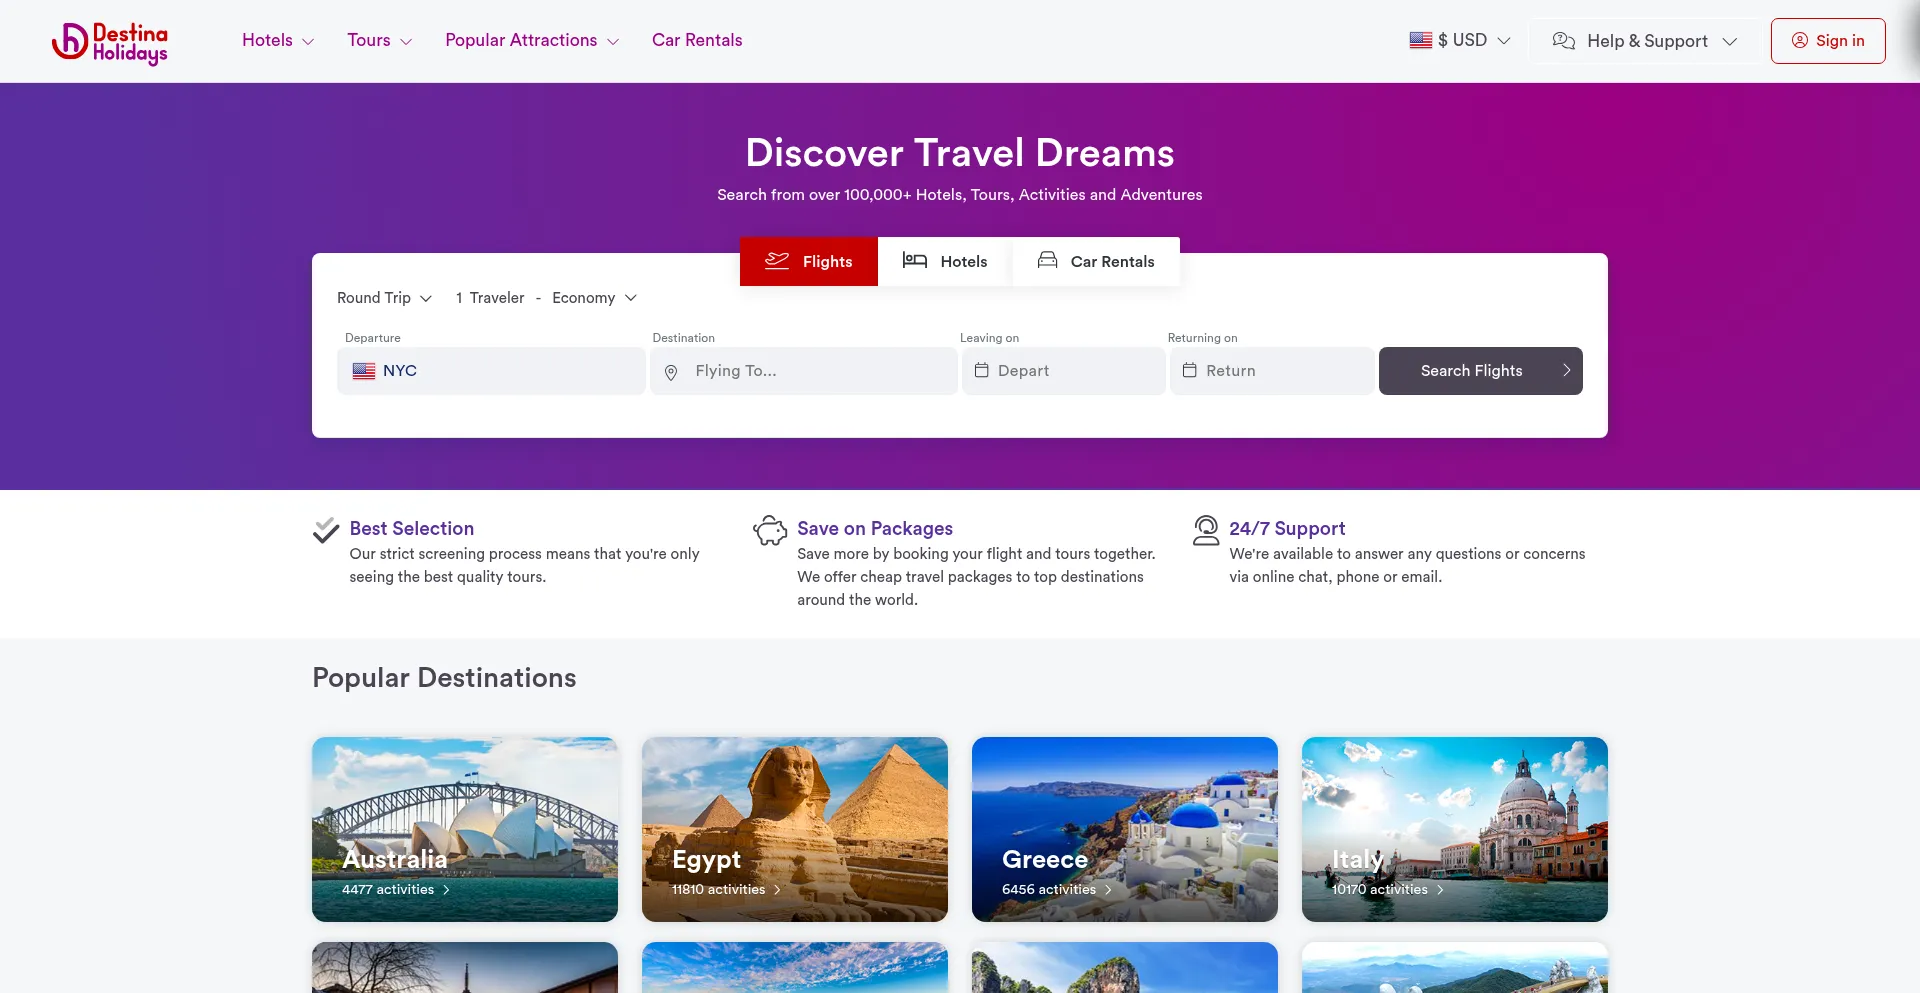The width and height of the screenshot is (1920, 993).
Task: Click the Destina Holidays logo
Action: click(110, 42)
